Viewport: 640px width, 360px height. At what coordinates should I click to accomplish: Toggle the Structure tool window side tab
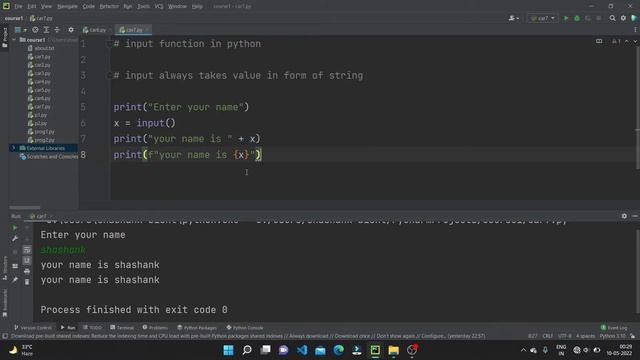4,268
